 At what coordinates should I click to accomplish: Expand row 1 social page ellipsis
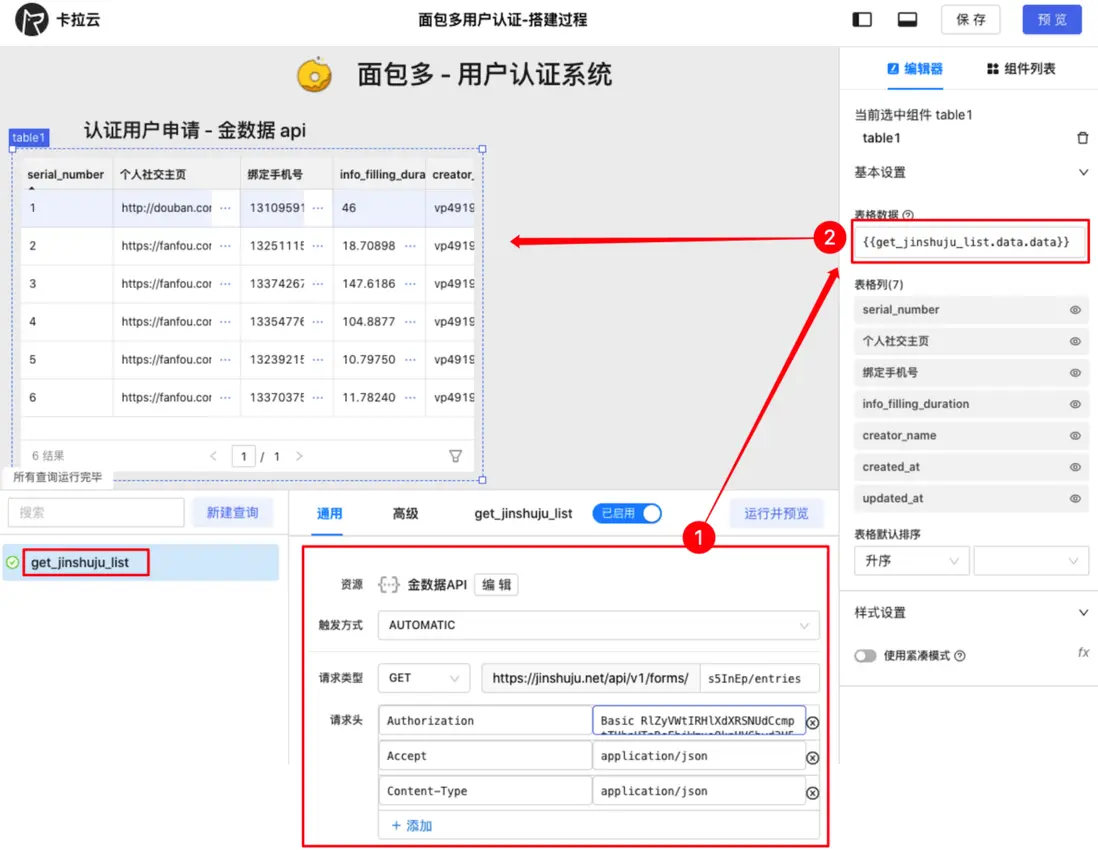pos(225,208)
